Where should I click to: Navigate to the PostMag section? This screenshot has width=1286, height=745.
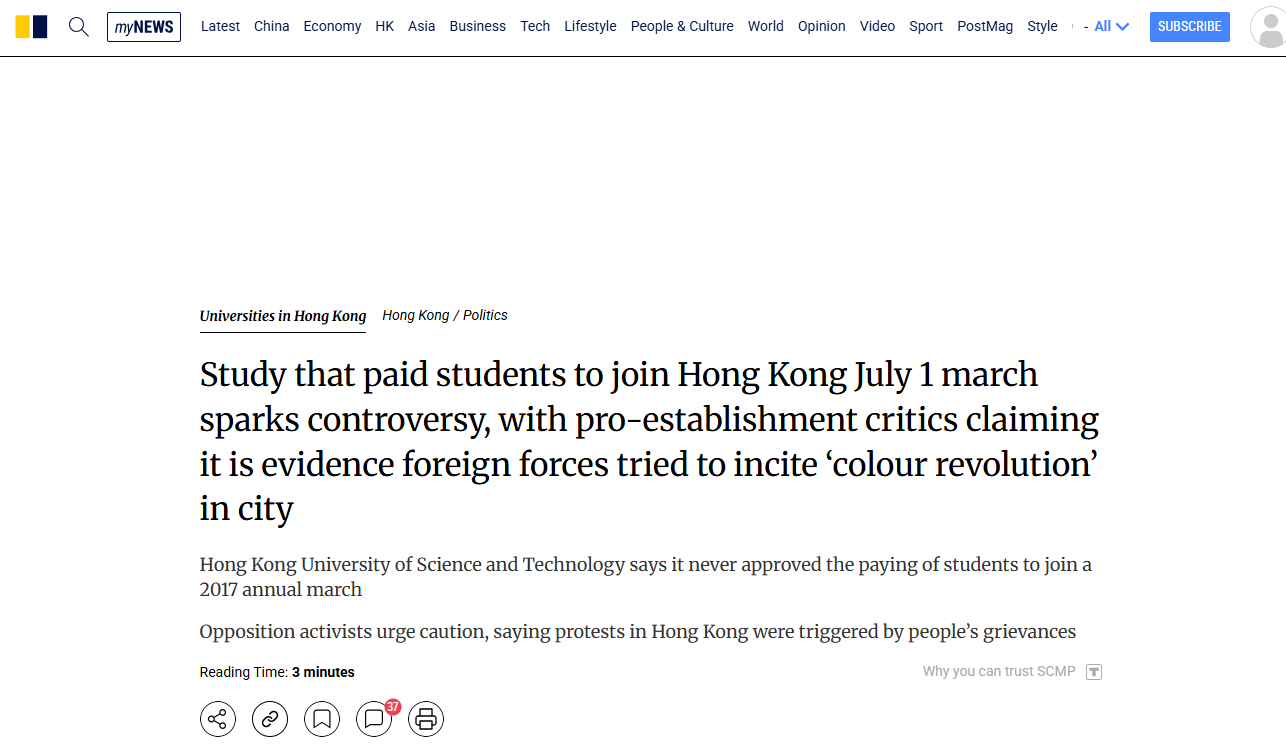click(985, 27)
